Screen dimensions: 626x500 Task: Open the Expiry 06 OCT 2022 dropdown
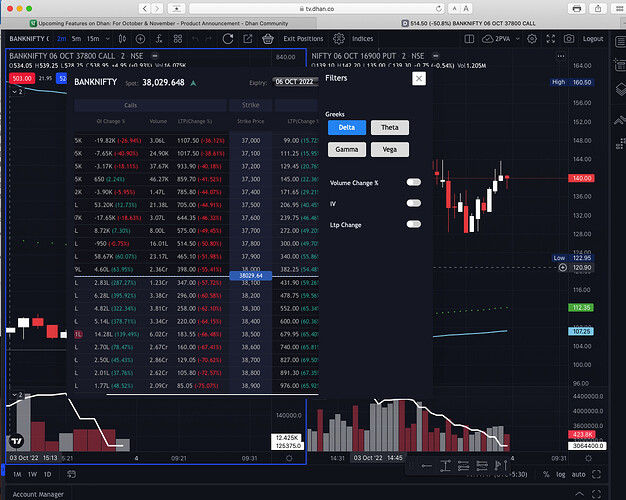click(x=295, y=82)
